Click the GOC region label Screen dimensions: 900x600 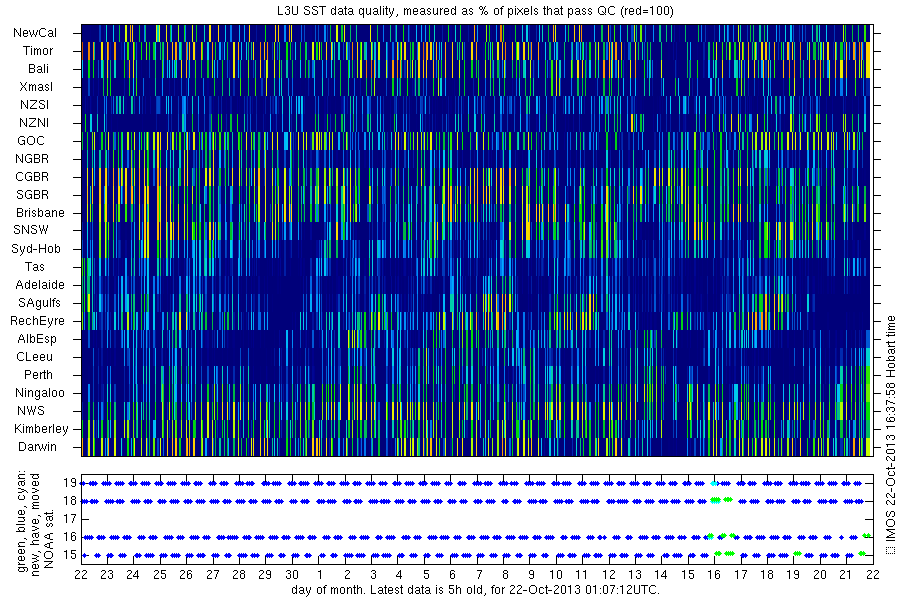click(31, 141)
